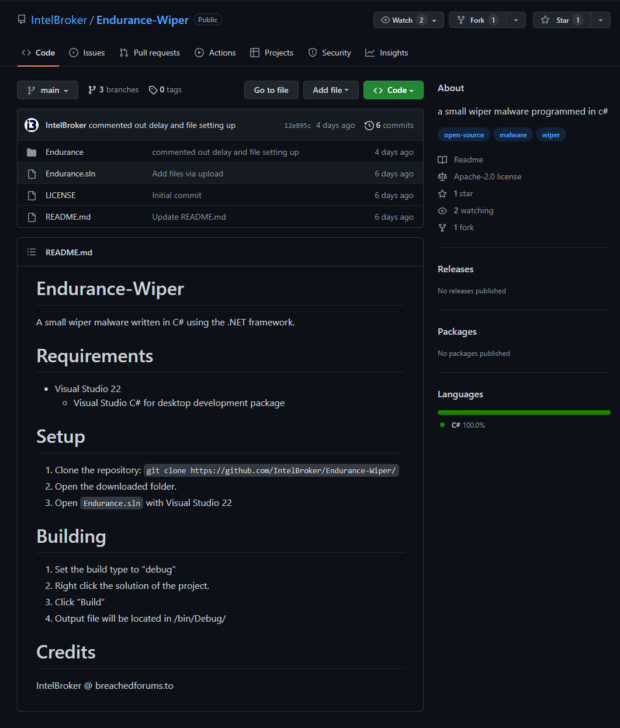Click the README list outline icon

tap(32, 253)
